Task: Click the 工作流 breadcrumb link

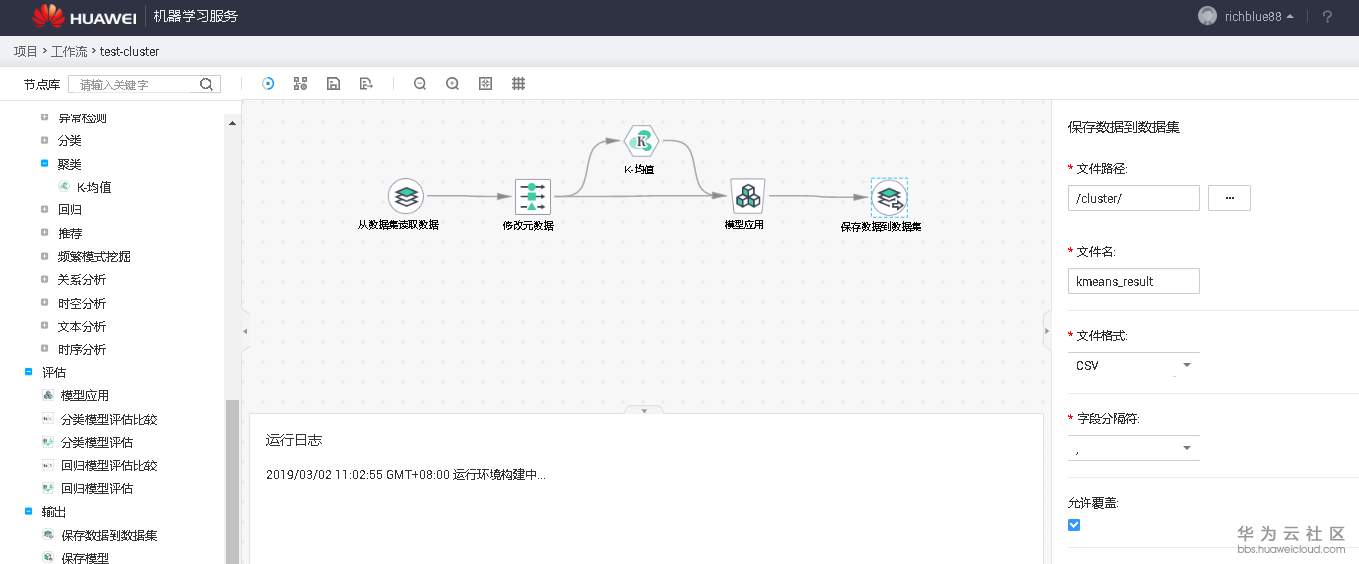Action: tap(69, 51)
